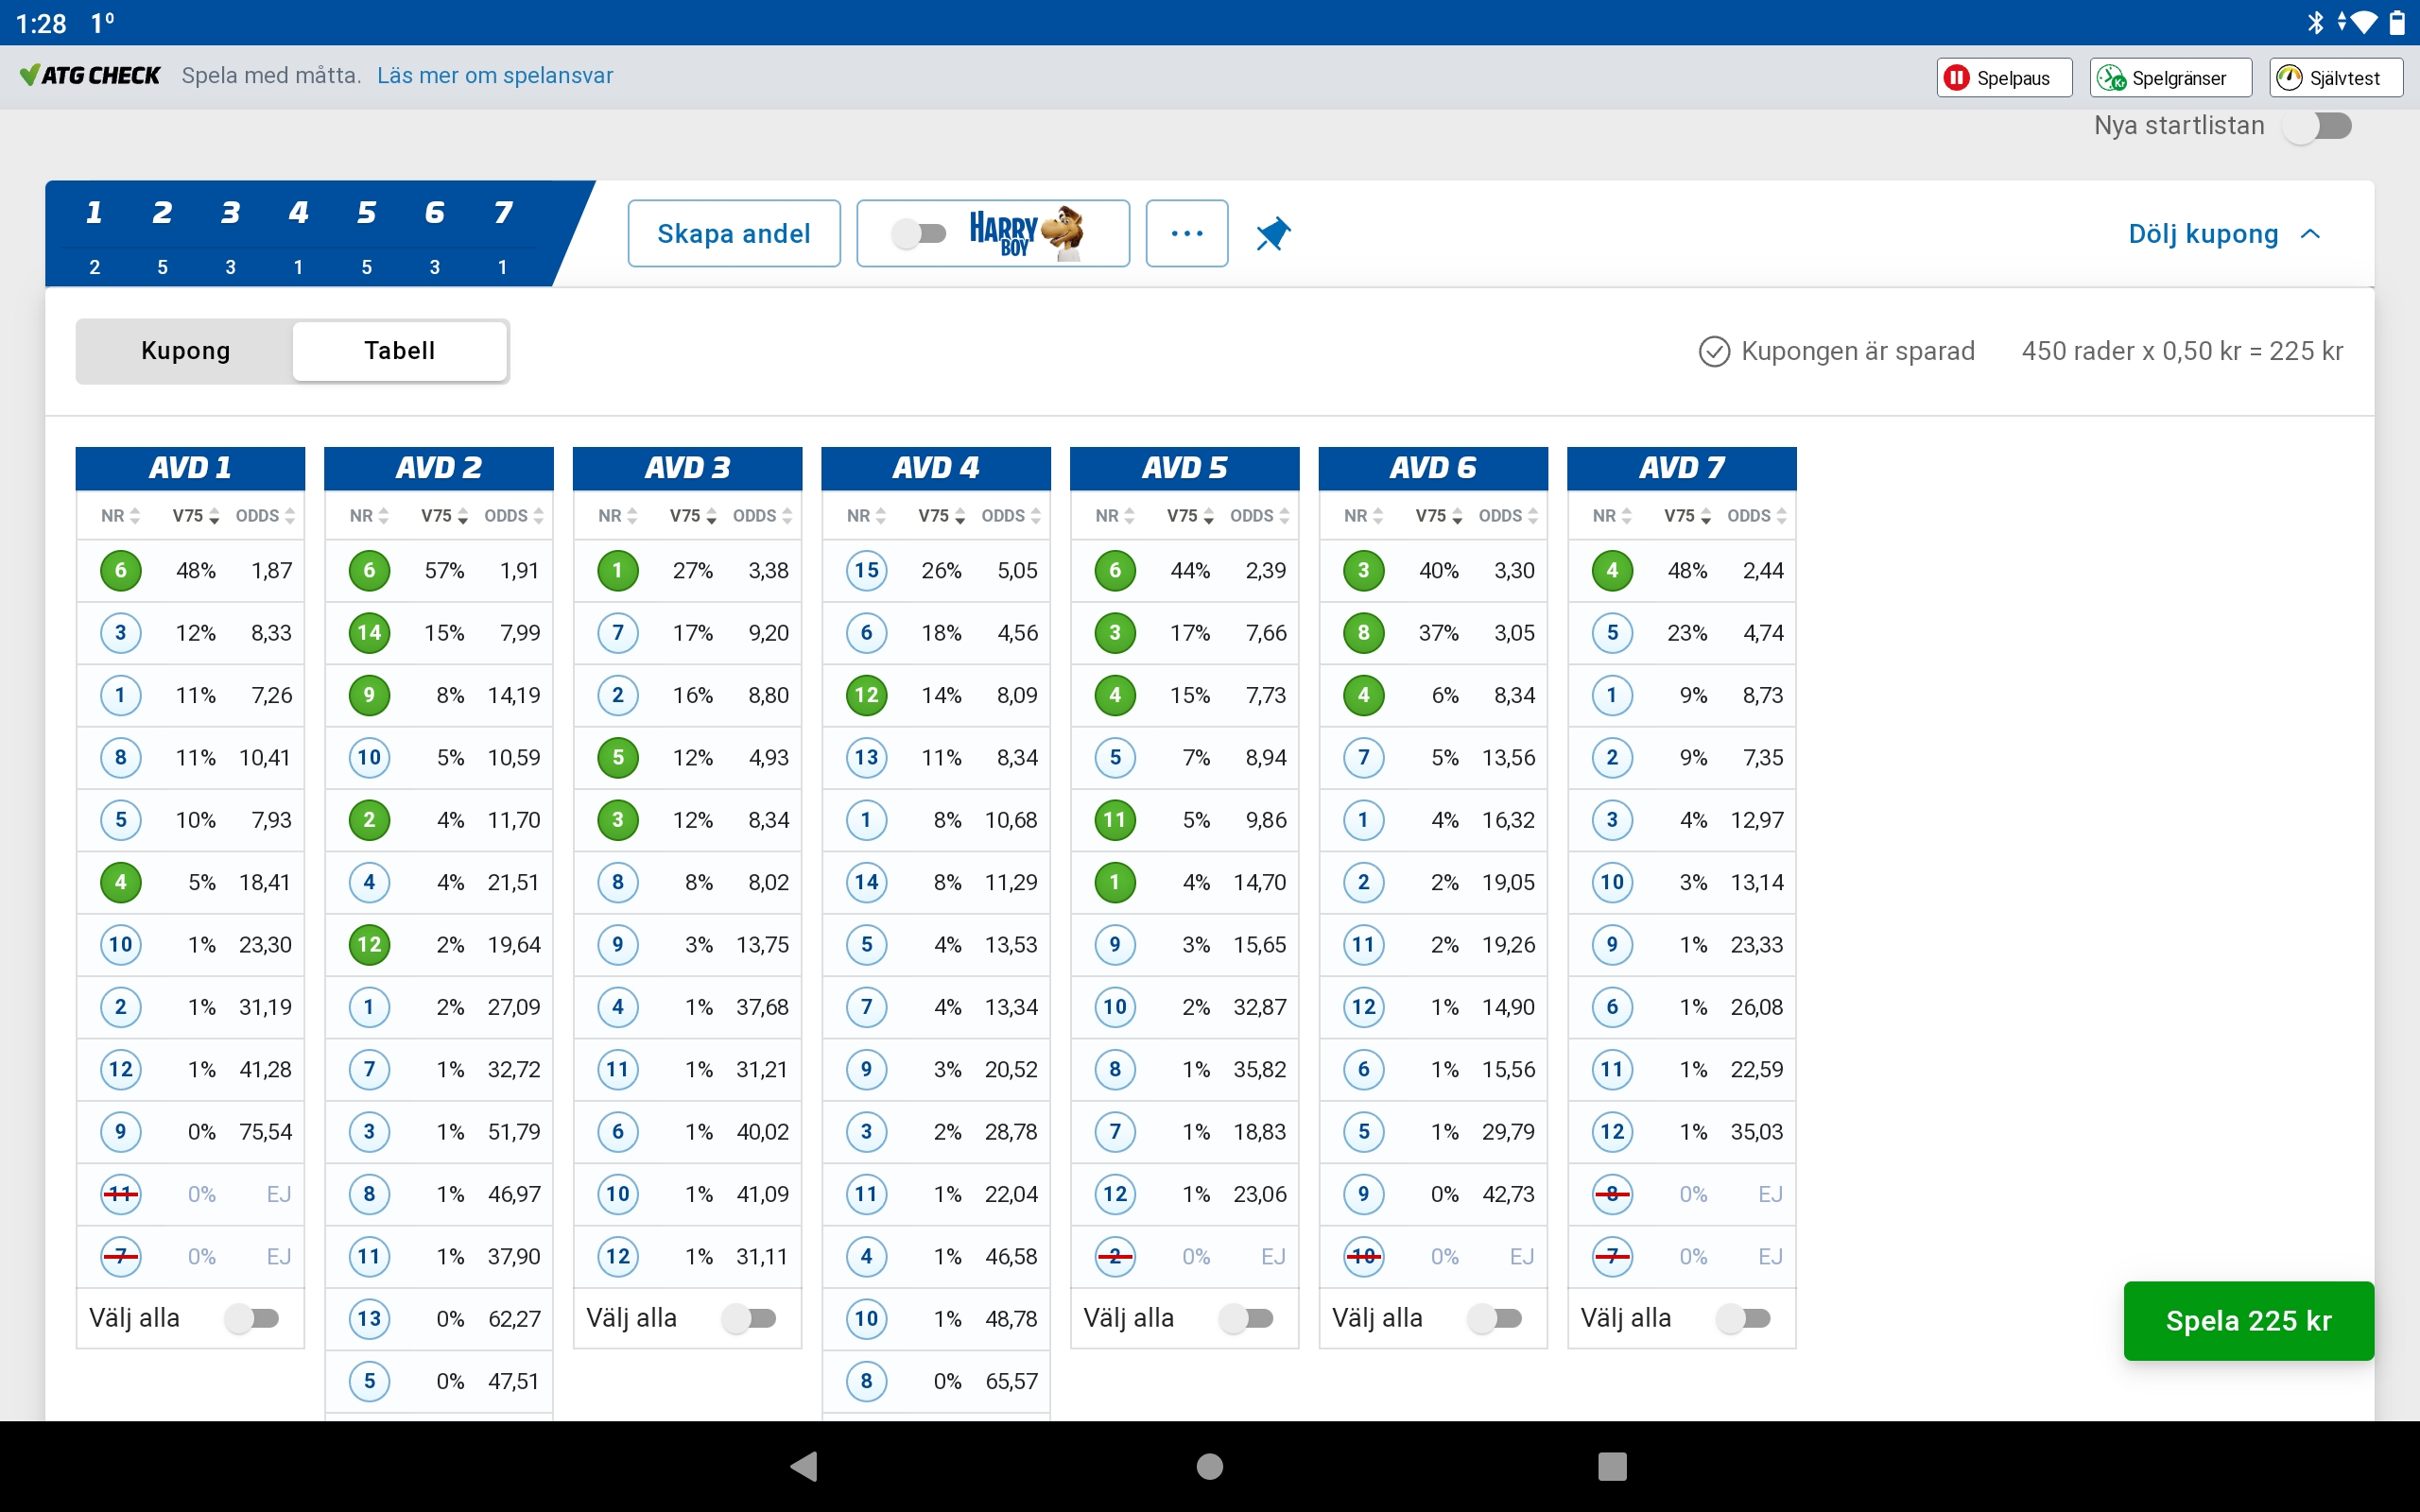Click the Spelpaus pause icon button

pyautogui.click(x=2003, y=78)
